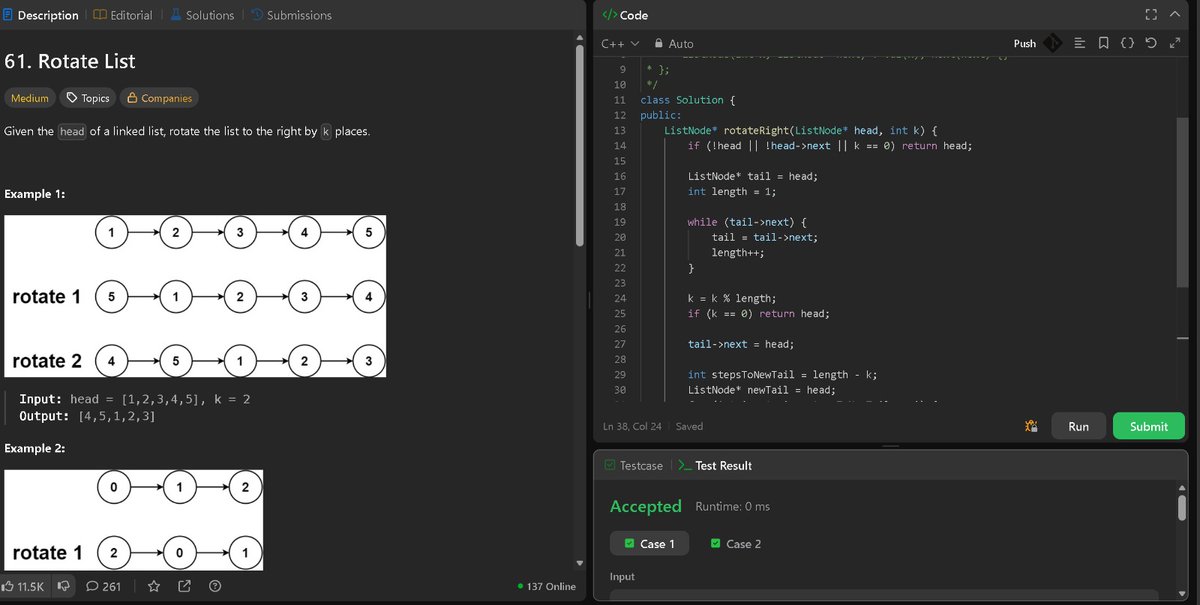Click code line 'ListNode* newTail = head;'
1200x605 pixels.
(761, 390)
